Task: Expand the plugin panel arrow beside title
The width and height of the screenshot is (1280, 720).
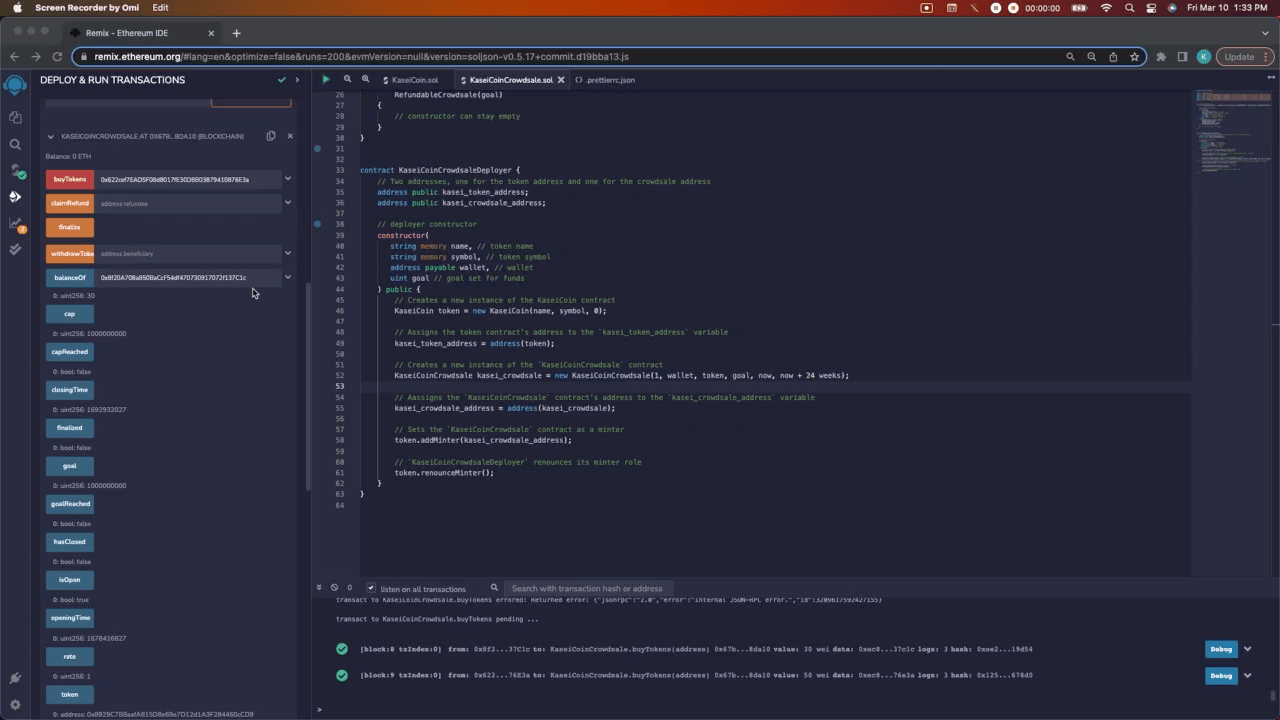Action: pos(297,80)
